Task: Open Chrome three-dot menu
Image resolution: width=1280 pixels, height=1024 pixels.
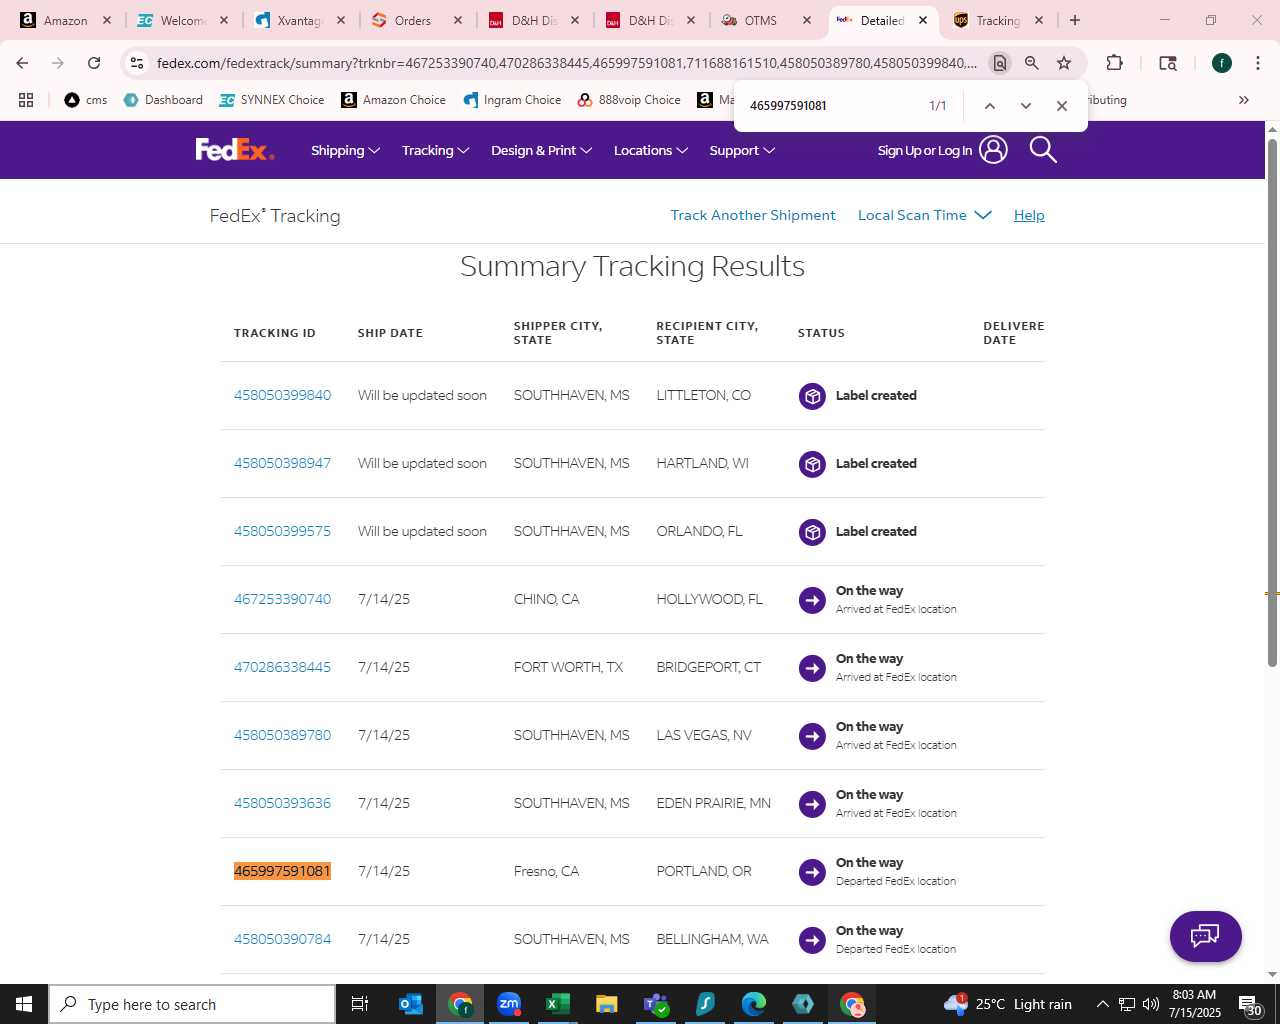Action: click(1257, 63)
